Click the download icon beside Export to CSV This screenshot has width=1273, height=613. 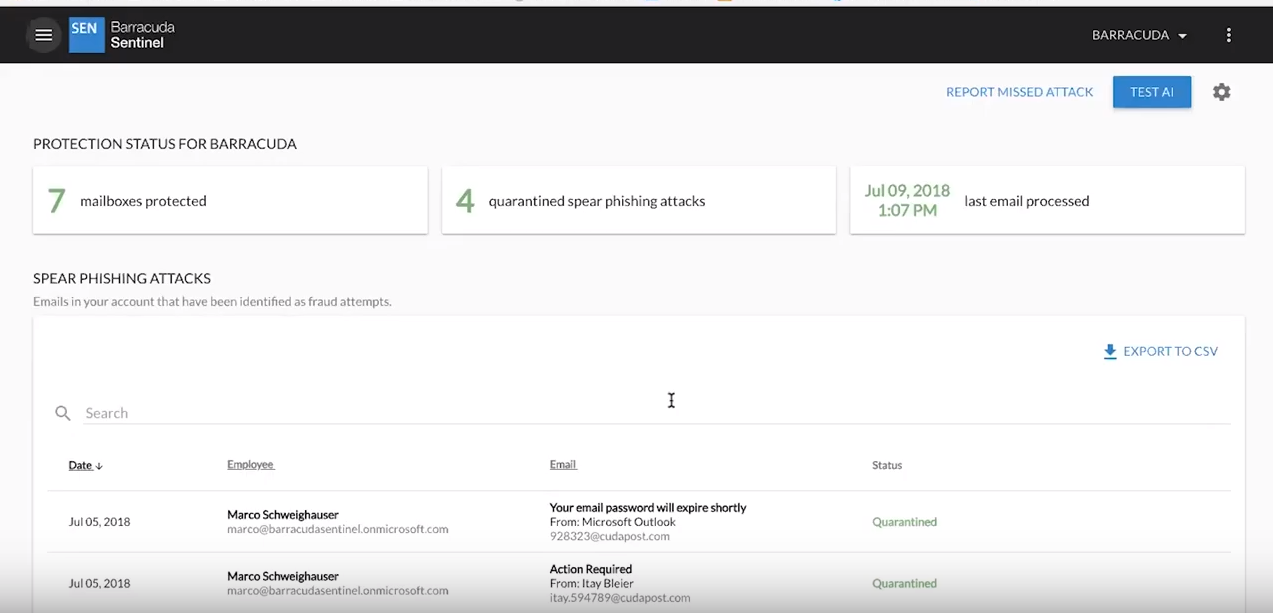tap(1109, 351)
